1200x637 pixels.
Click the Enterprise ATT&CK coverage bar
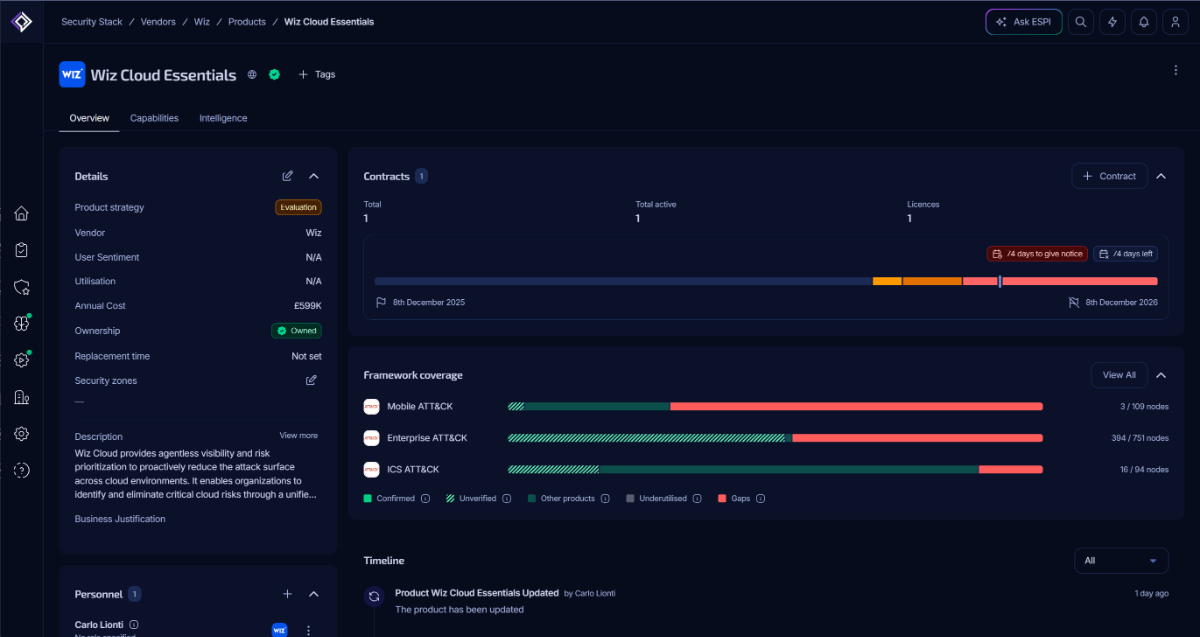(x=775, y=438)
